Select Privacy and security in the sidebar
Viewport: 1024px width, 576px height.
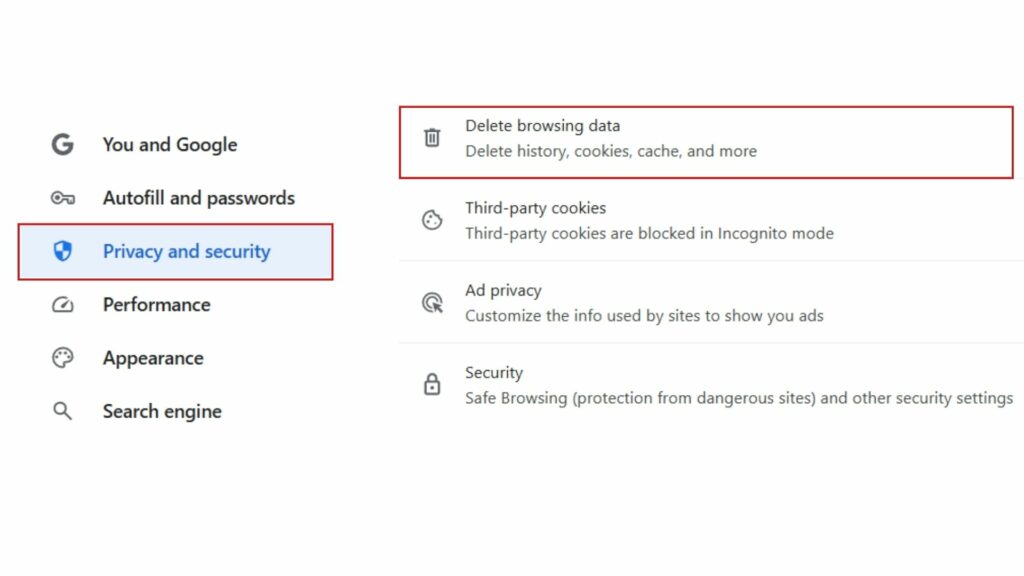tap(186, 251)
